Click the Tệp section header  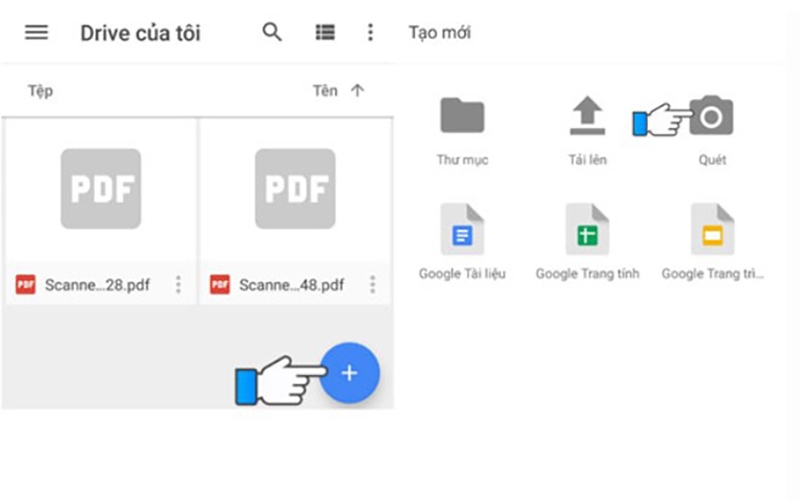(40, 91)
